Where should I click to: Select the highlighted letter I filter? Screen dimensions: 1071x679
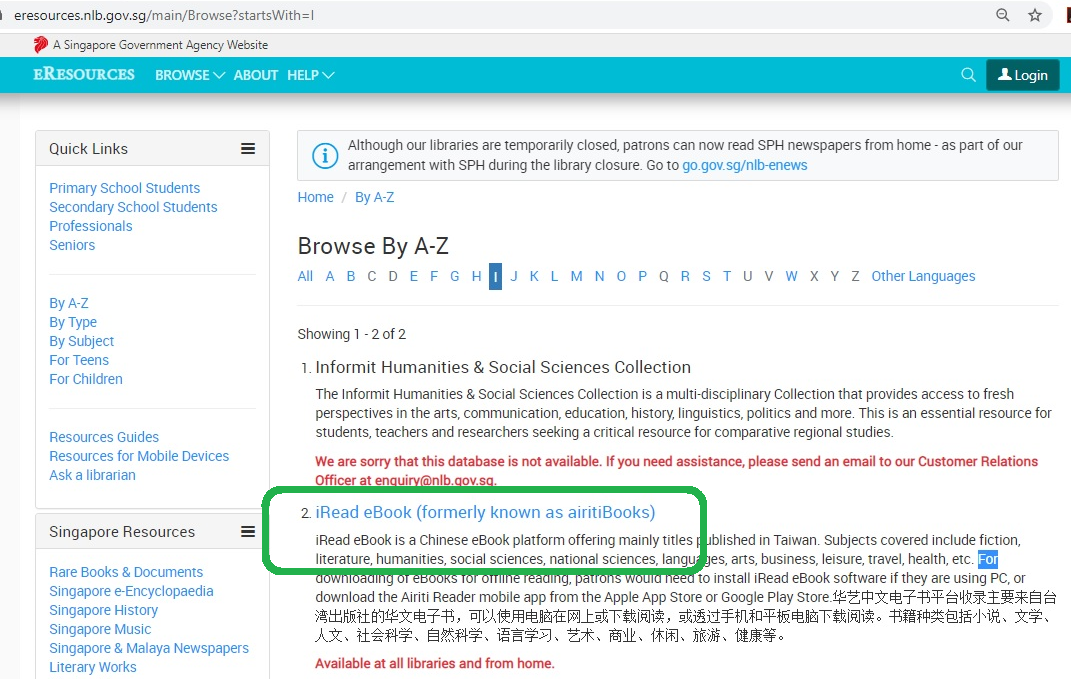[495, 277]
